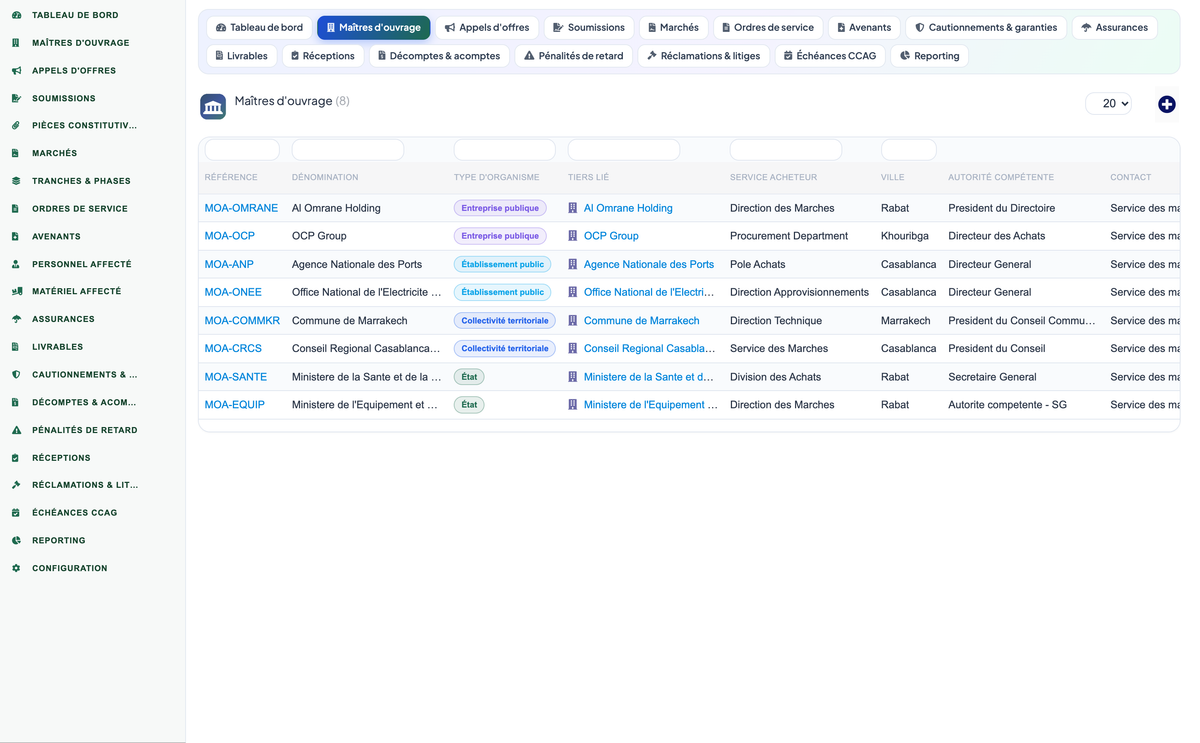
Task: Click the Livrables sidebar document icon
Action: pyautogui.click(x=16, y=347)
